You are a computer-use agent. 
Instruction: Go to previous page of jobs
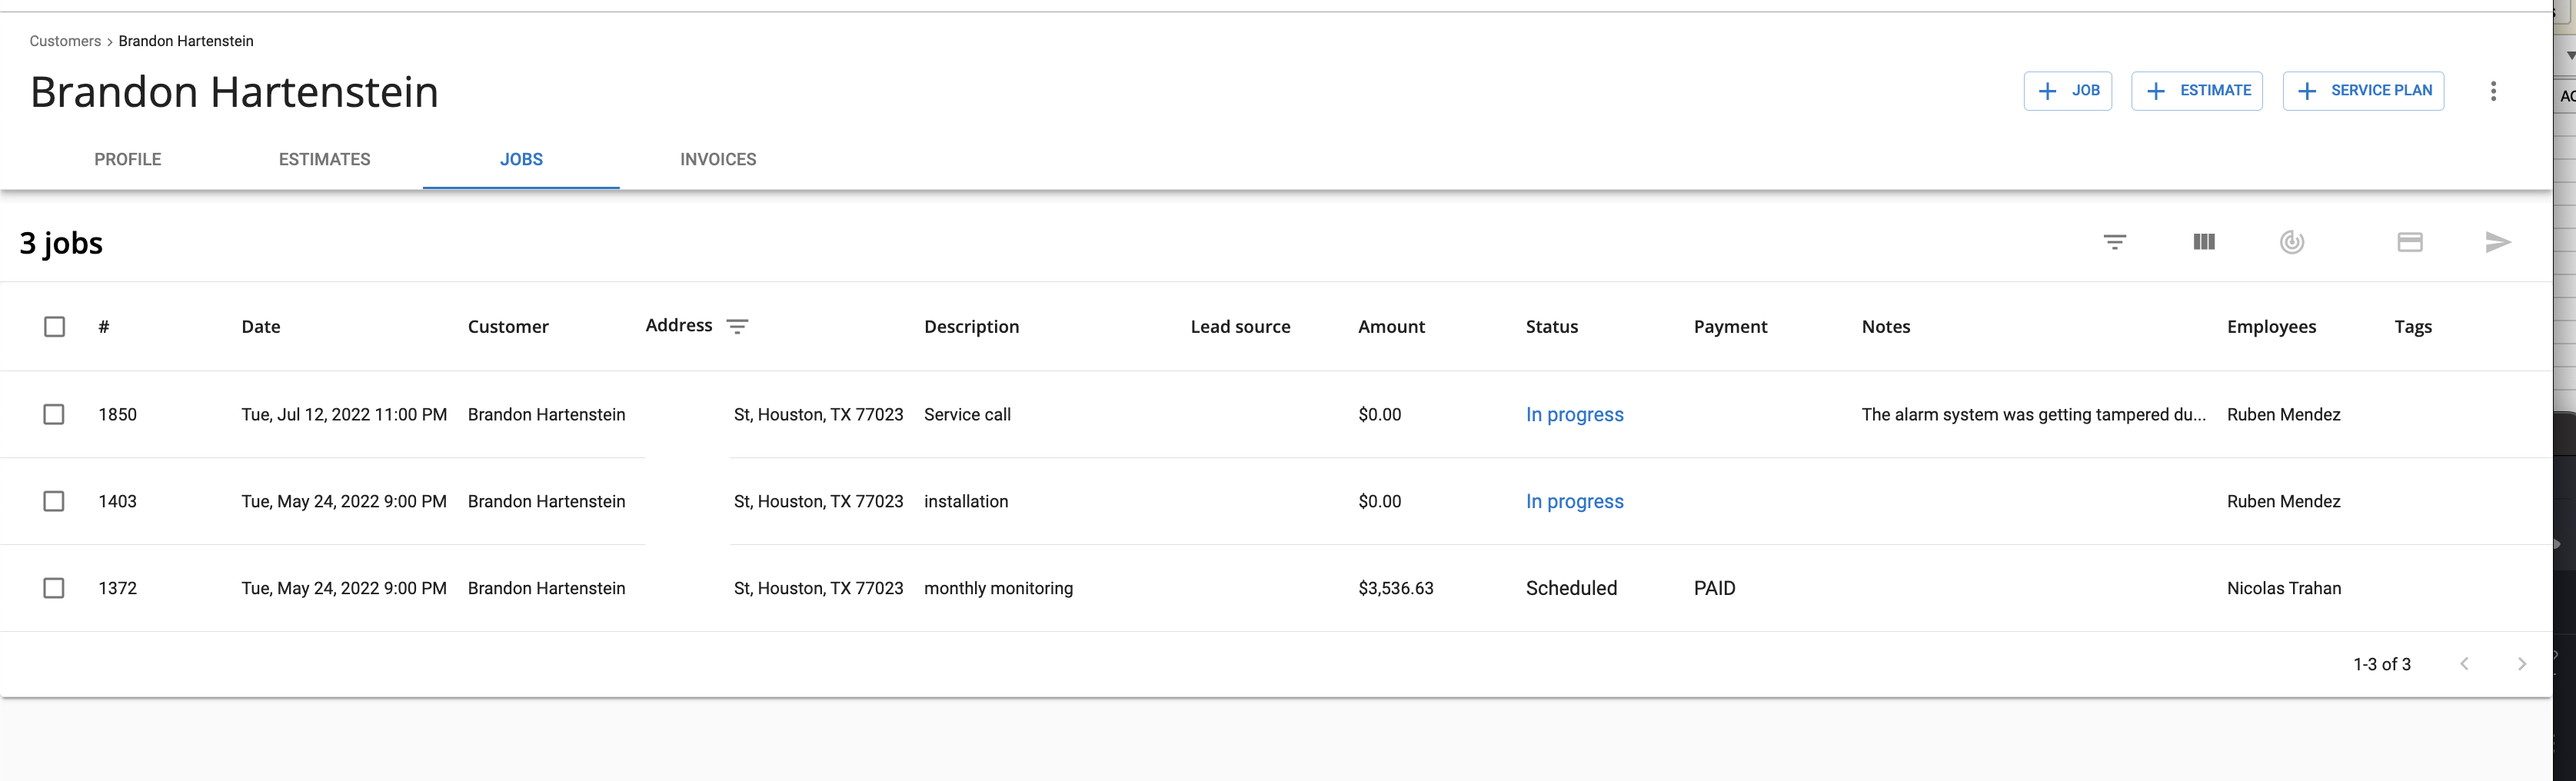(x=2464, y=664)
